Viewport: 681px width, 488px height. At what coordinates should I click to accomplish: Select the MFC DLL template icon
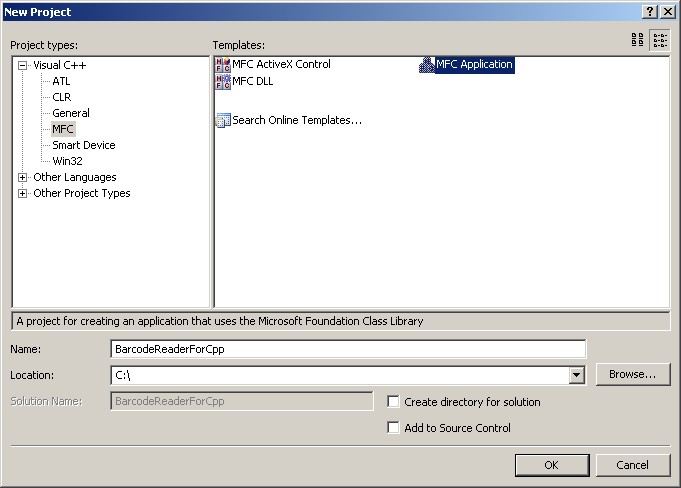click(223, 82)
